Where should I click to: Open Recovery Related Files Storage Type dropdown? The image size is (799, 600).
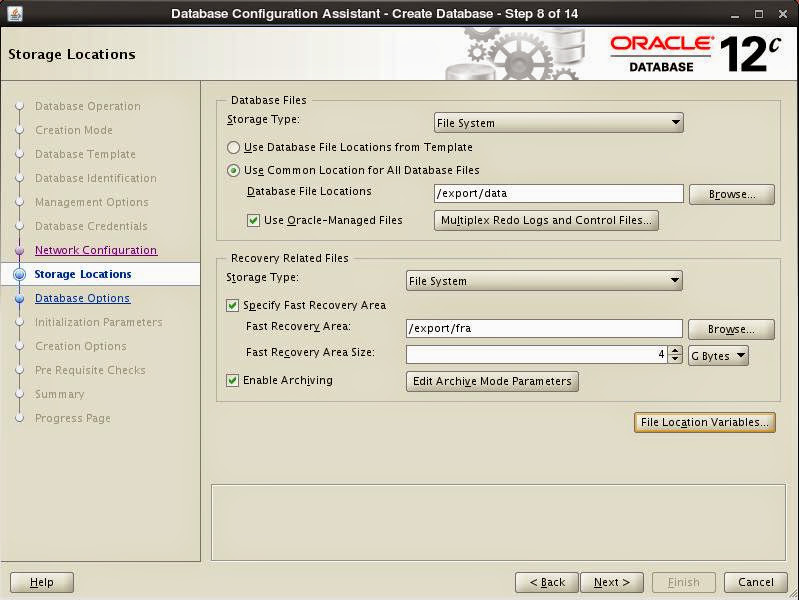tap(544, 281)
